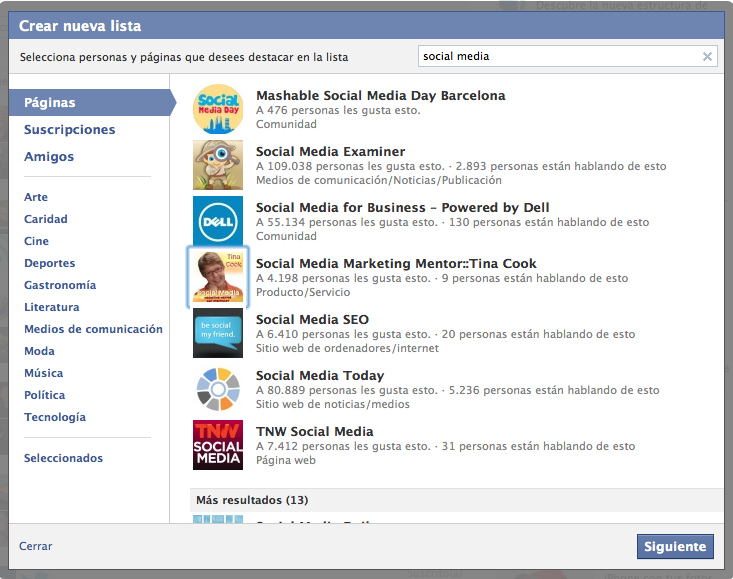Select Social Media SEO page thumbnail
The height and width of the screenshot is (579, 733).
[x=218, y=333]
